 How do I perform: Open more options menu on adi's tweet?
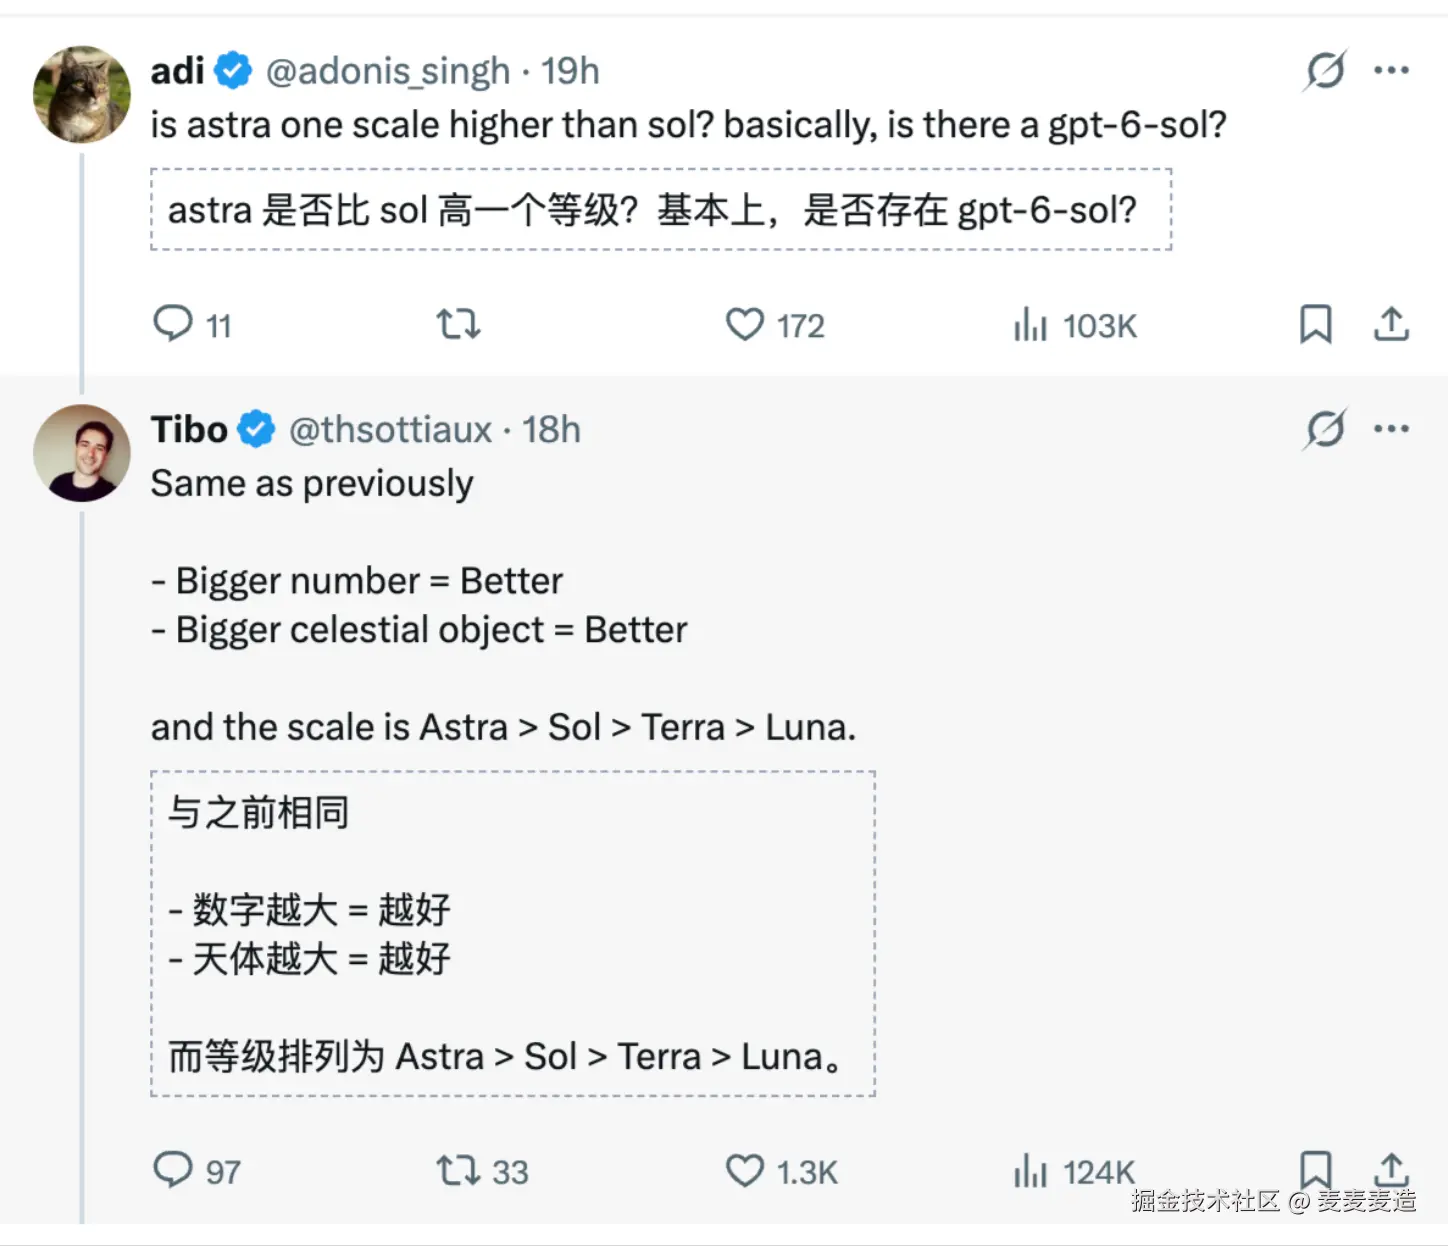click(1391, 70)
